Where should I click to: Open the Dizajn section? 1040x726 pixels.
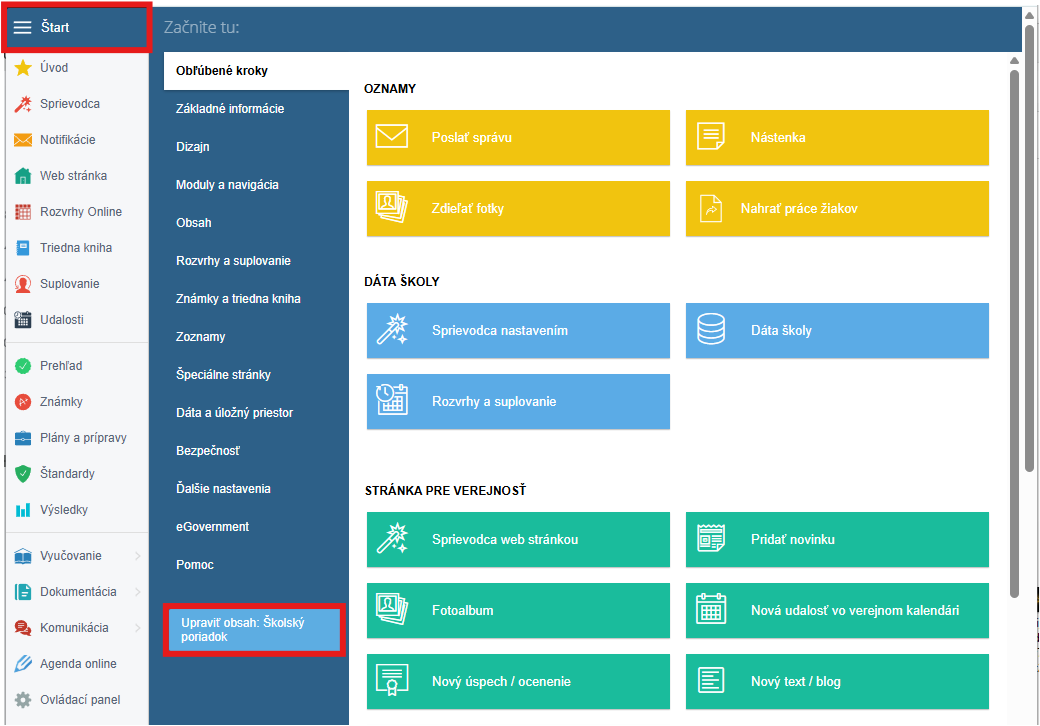pyautogui.click(x=256, y=147)
